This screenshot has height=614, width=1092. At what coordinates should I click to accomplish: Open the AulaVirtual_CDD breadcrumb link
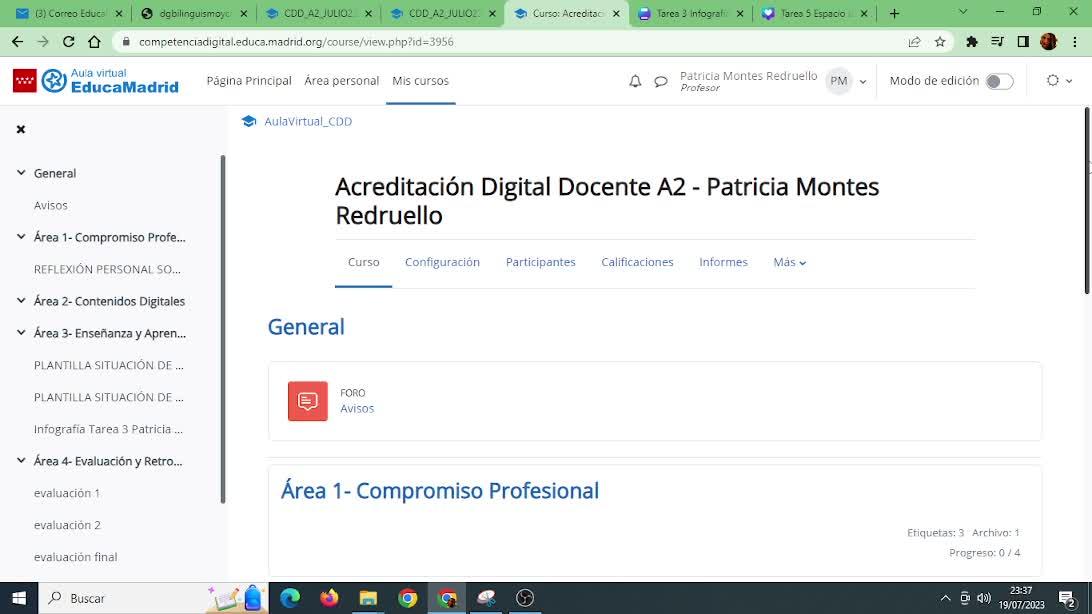(308, 121)
